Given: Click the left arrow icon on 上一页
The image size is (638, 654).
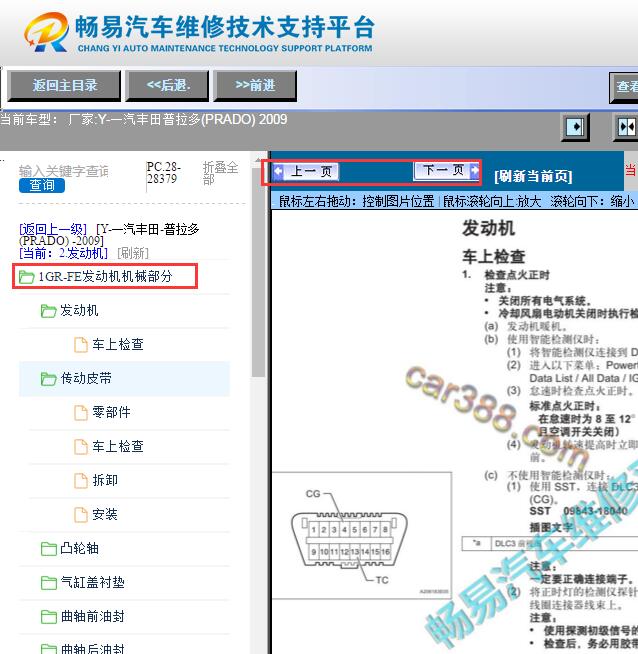Looking at the screenshot, I should tap(278, 171).
